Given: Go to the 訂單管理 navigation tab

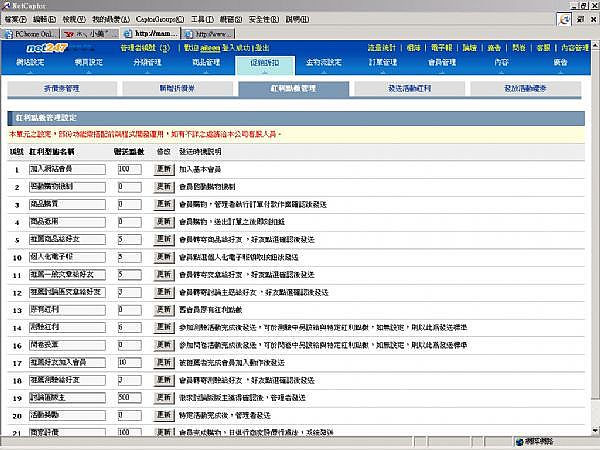Looking at the screenshot, I should tap(384, 62).
